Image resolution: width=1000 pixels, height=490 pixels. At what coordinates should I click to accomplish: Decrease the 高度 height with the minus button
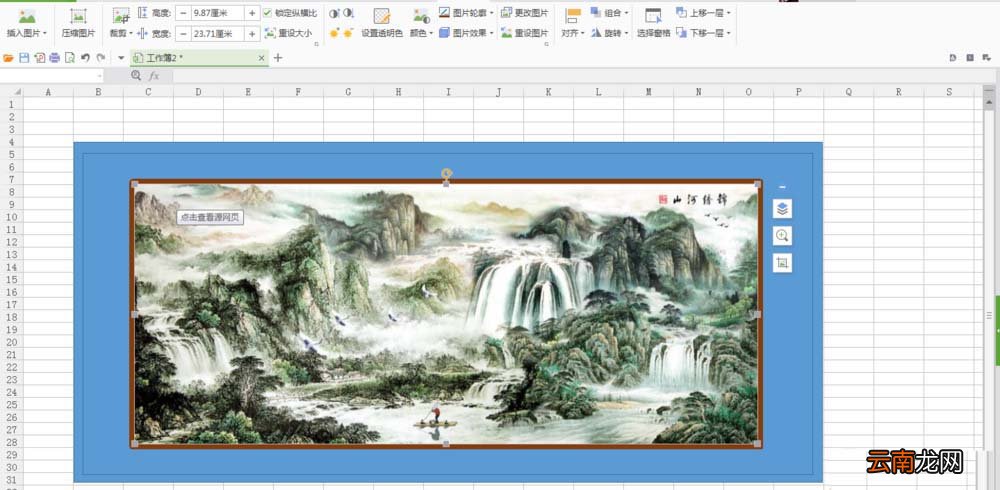182,13
